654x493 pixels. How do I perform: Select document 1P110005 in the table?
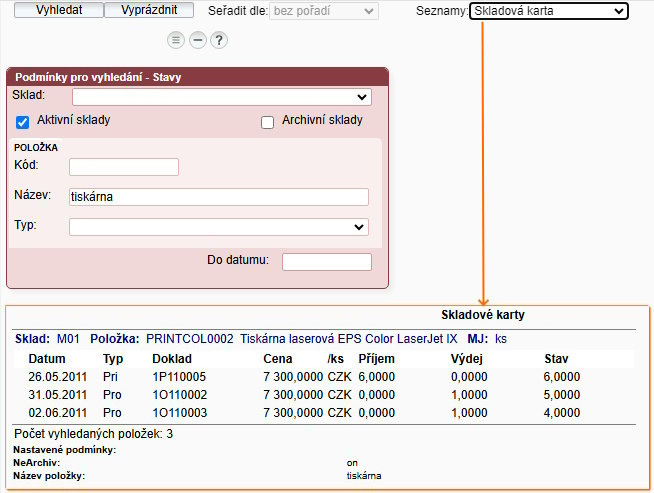[x=178, y=376]
